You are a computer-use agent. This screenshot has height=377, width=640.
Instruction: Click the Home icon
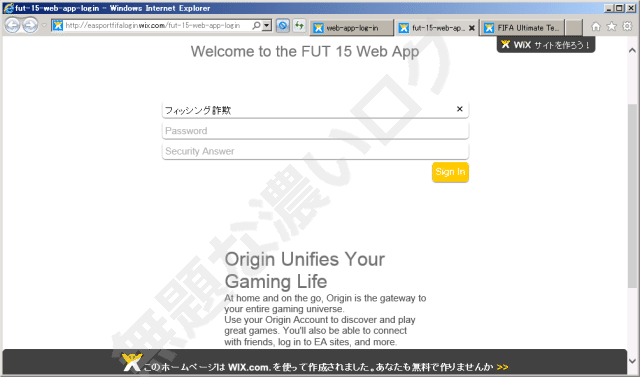tap(596, 27)
